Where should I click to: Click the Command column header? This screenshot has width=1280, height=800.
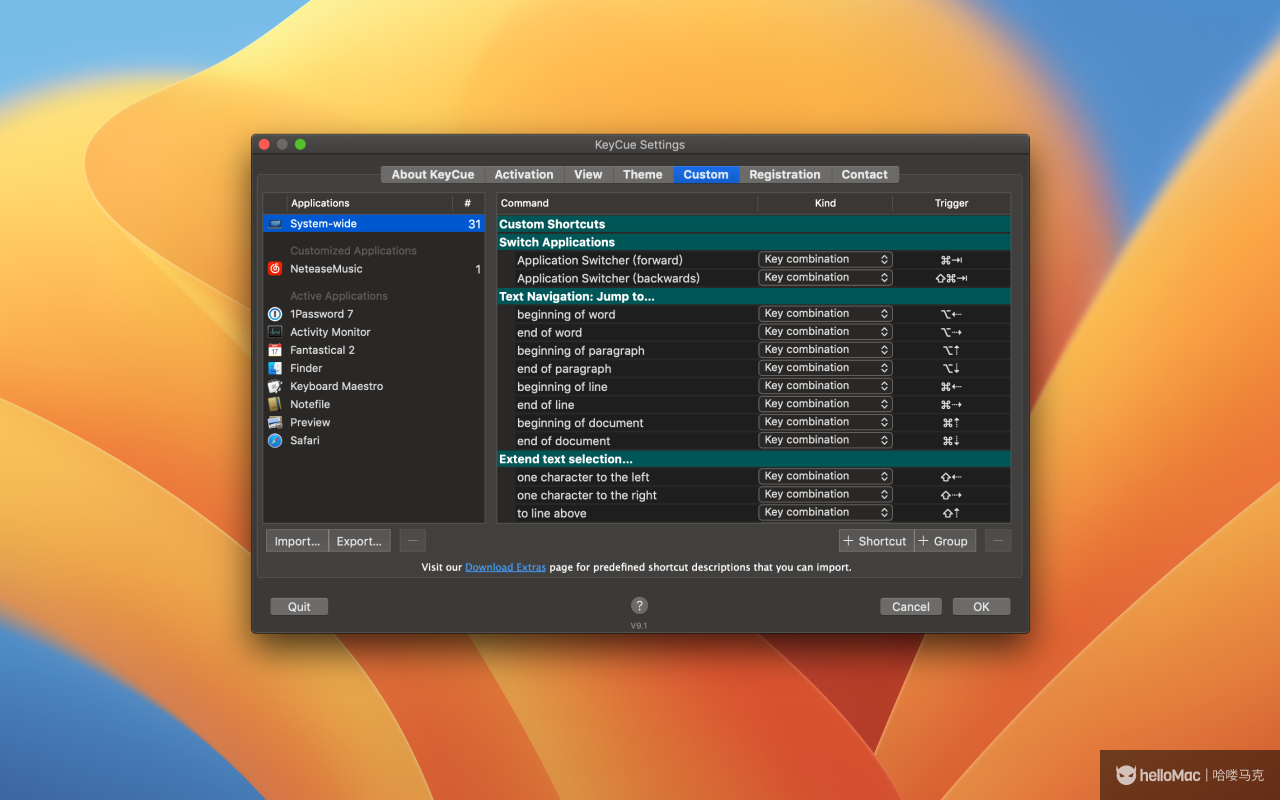[x=627, y=203]
